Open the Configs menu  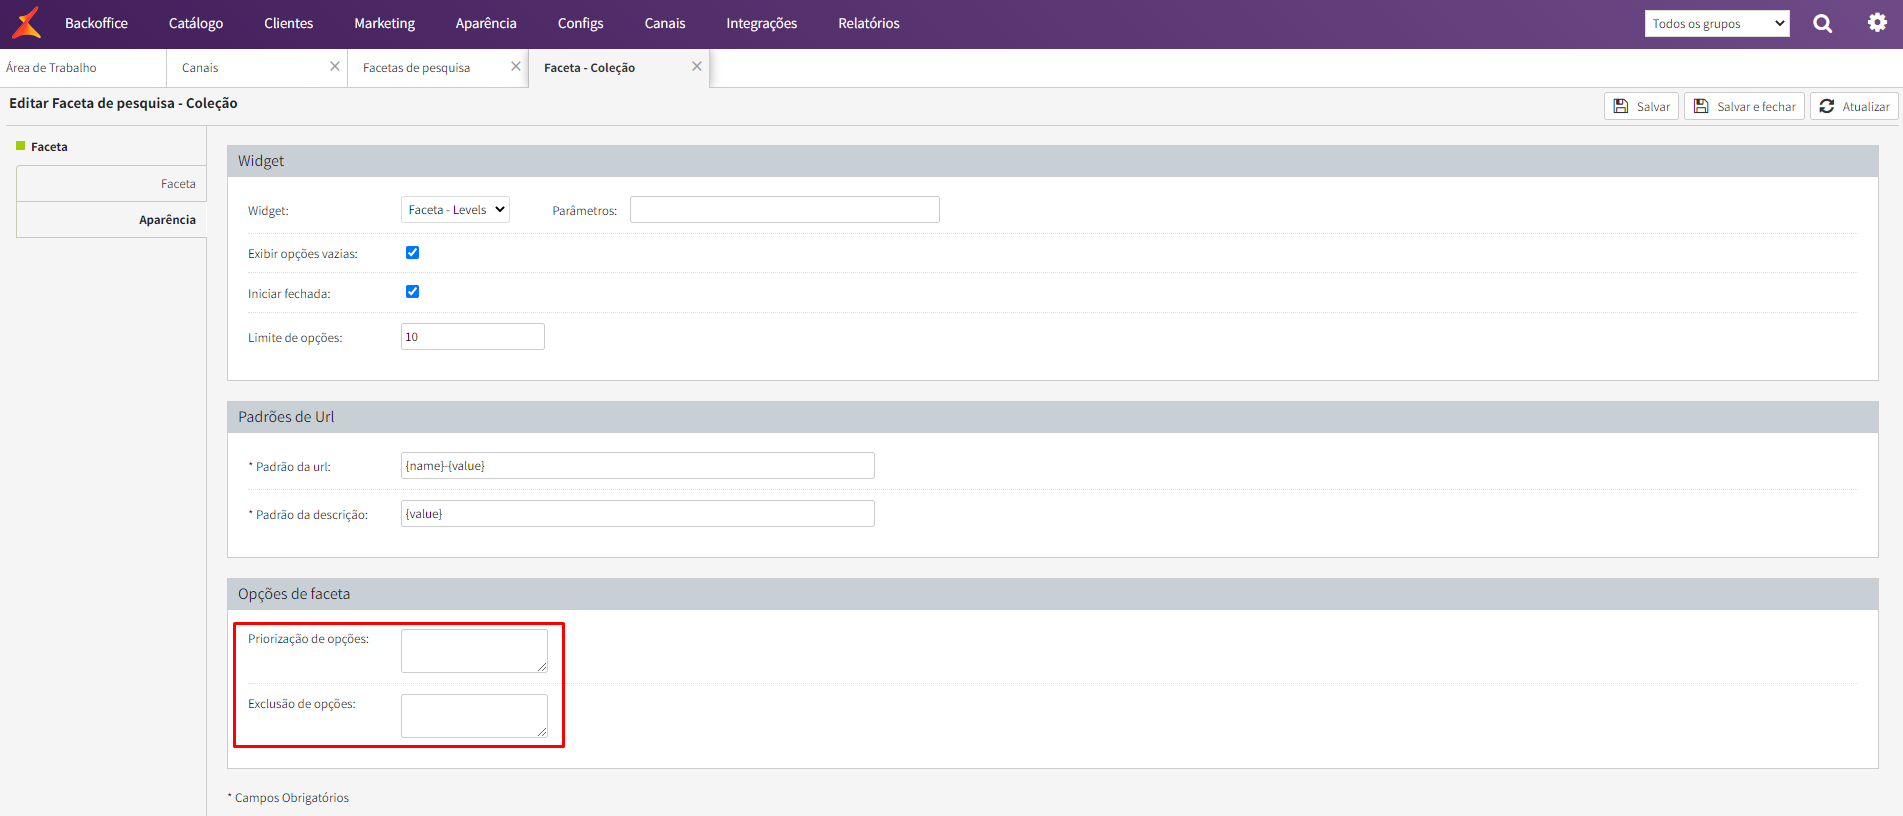pyautogui.click(x=580, y=23)
